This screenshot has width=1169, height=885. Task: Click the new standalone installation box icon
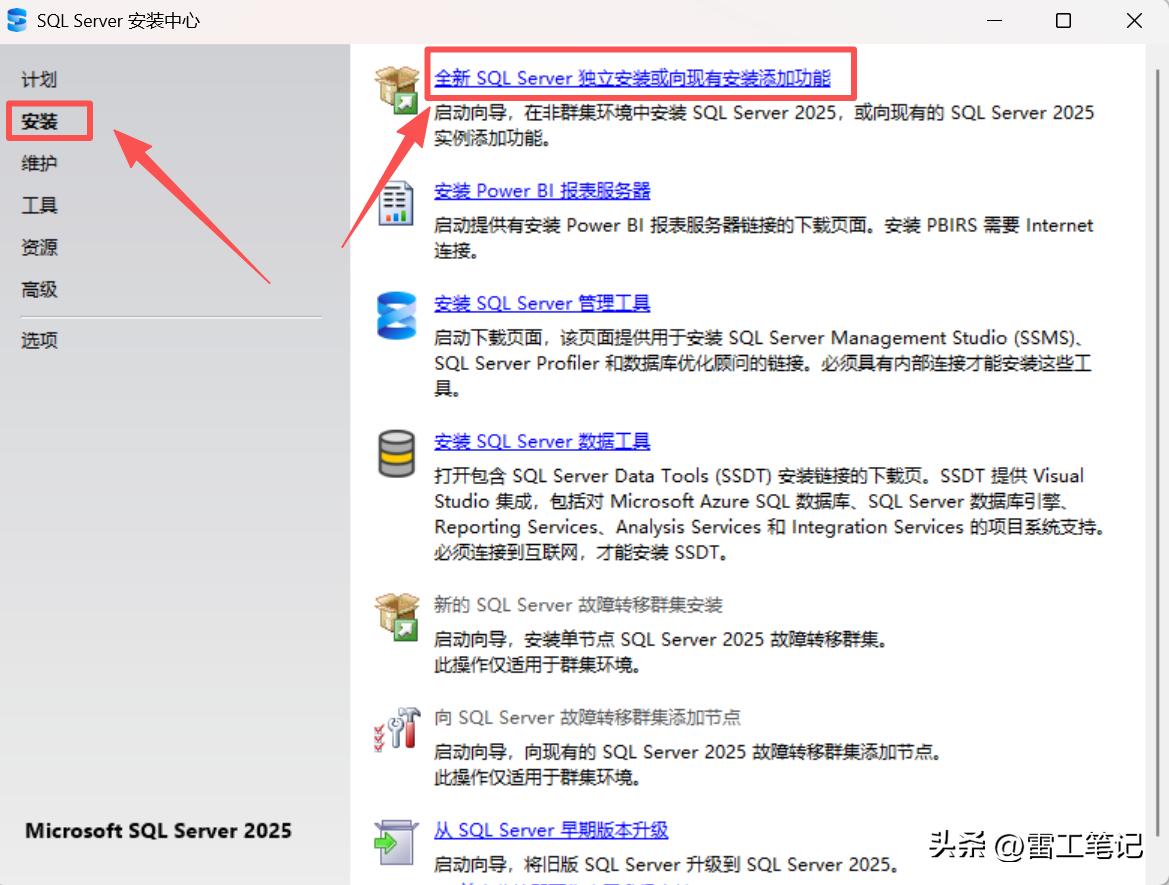(397, 89)
